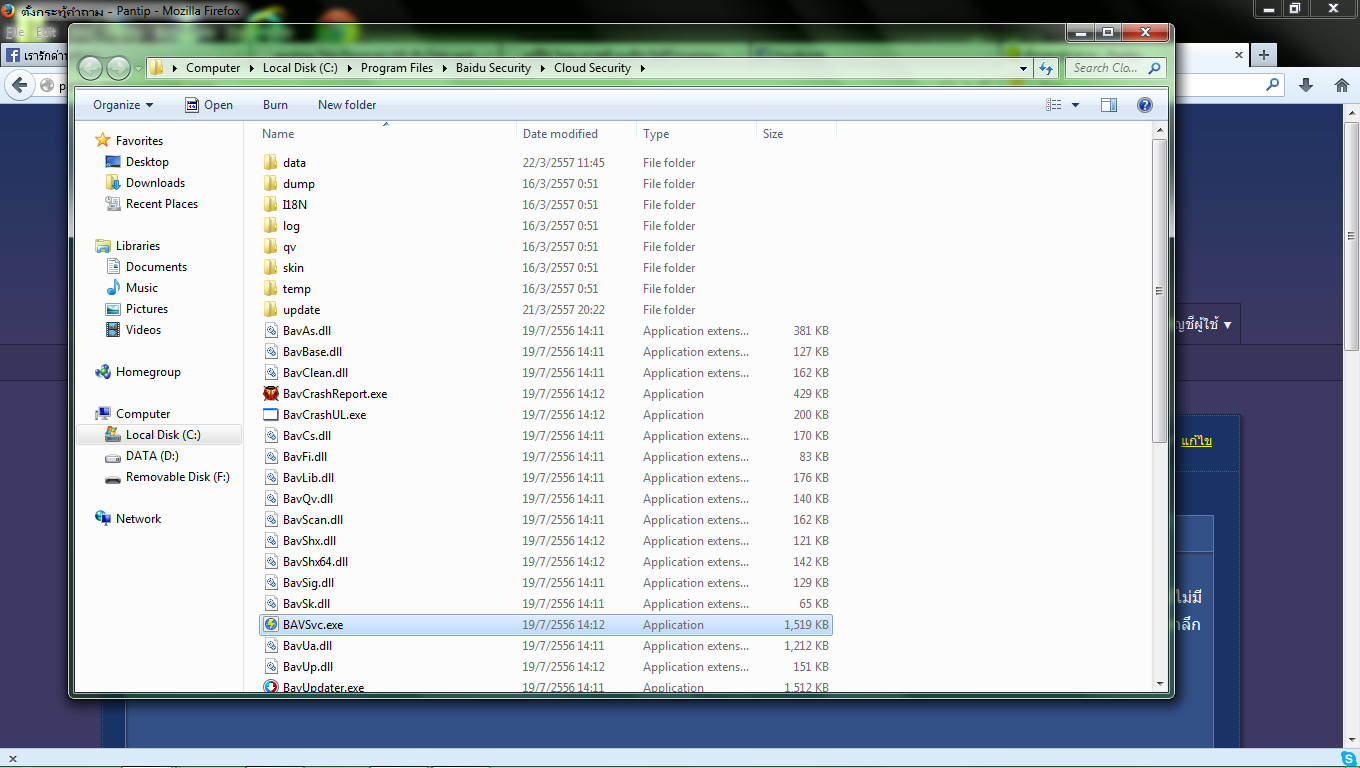Image resolution: width=1360 pixels, height=768 pixels.
Task: Sort files by the Name column header
Action: pyautogui.click(x=386, y=134)
